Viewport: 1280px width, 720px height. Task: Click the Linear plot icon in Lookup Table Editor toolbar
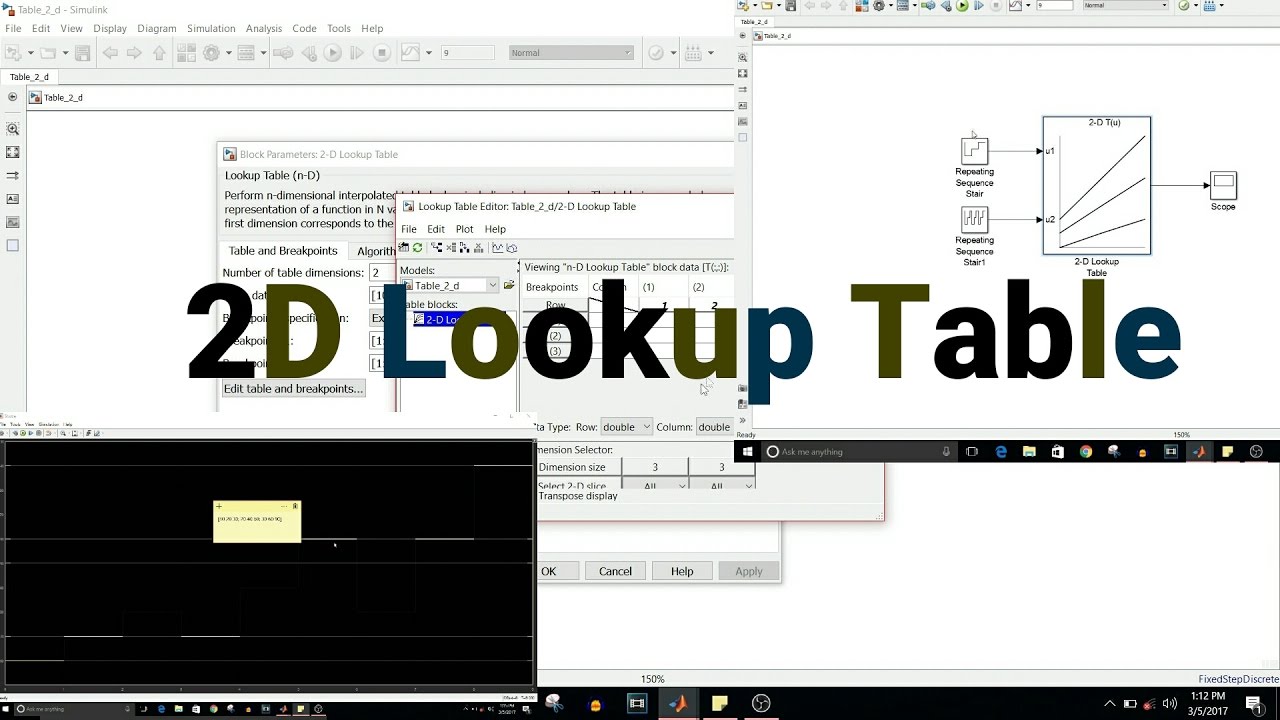[x=497, y=248]
